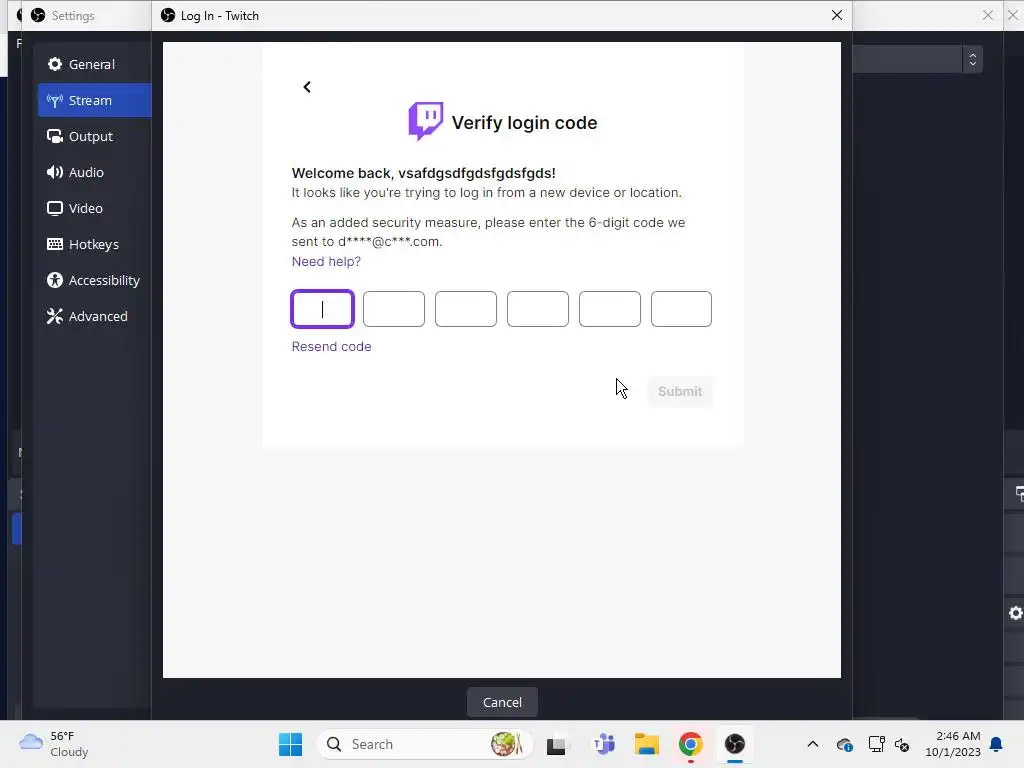Open the Output settings section

[94, 136]
